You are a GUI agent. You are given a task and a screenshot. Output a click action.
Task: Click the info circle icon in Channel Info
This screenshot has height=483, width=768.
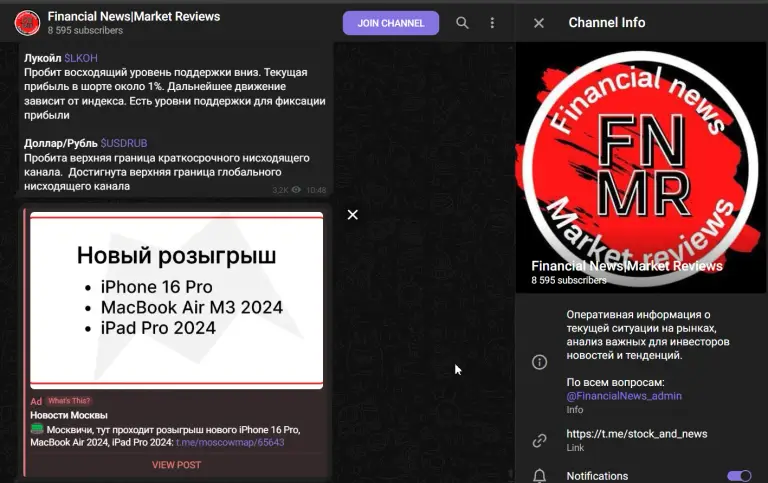tap(539, 362)
